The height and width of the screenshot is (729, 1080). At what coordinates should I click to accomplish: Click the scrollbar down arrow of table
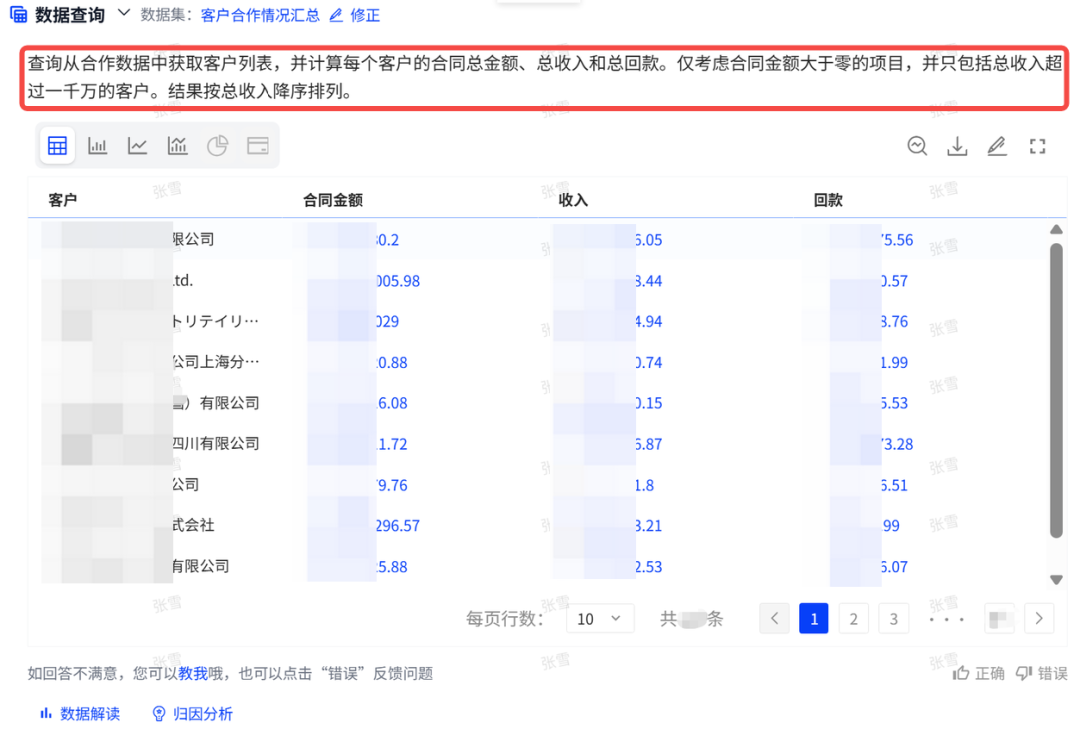point(1056,580)
